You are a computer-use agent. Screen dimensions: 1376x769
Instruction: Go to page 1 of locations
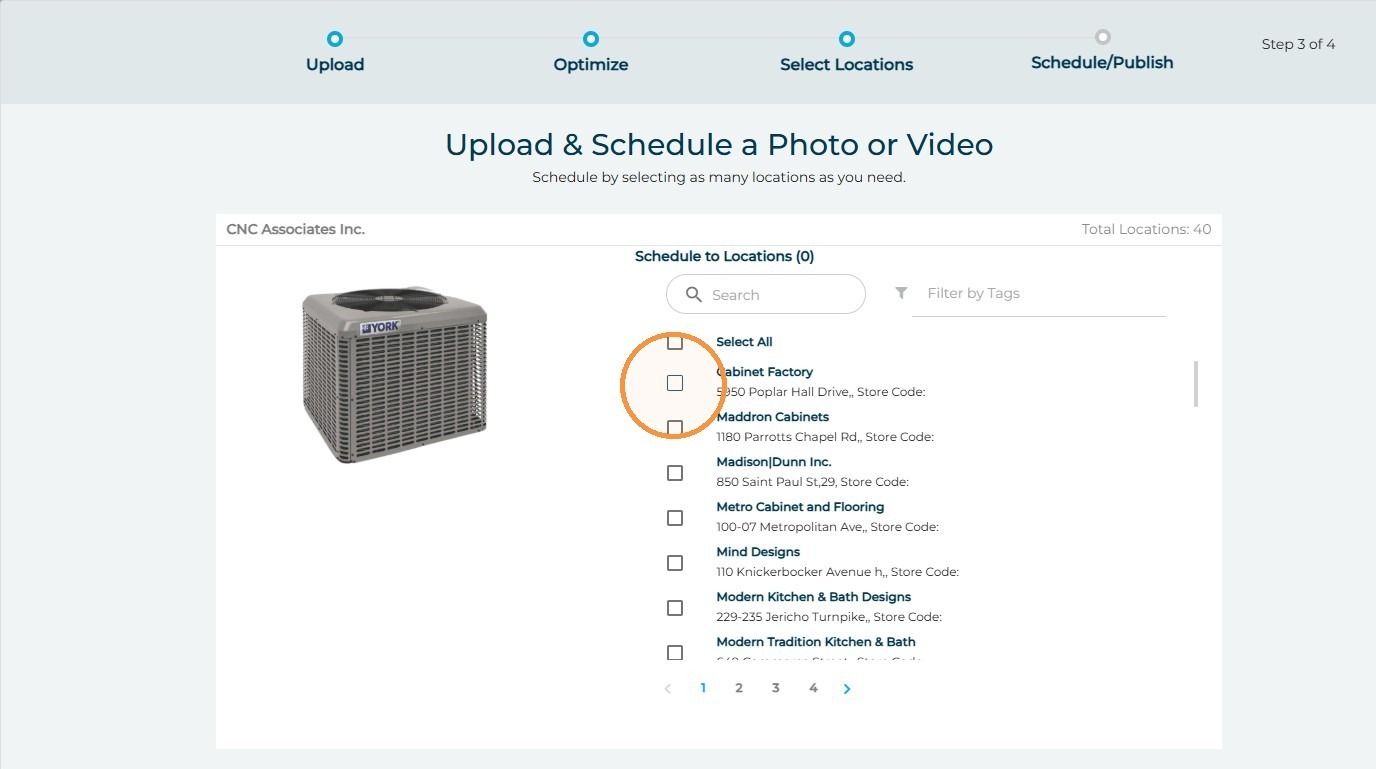pyautogui.click(x=703, y=688)
